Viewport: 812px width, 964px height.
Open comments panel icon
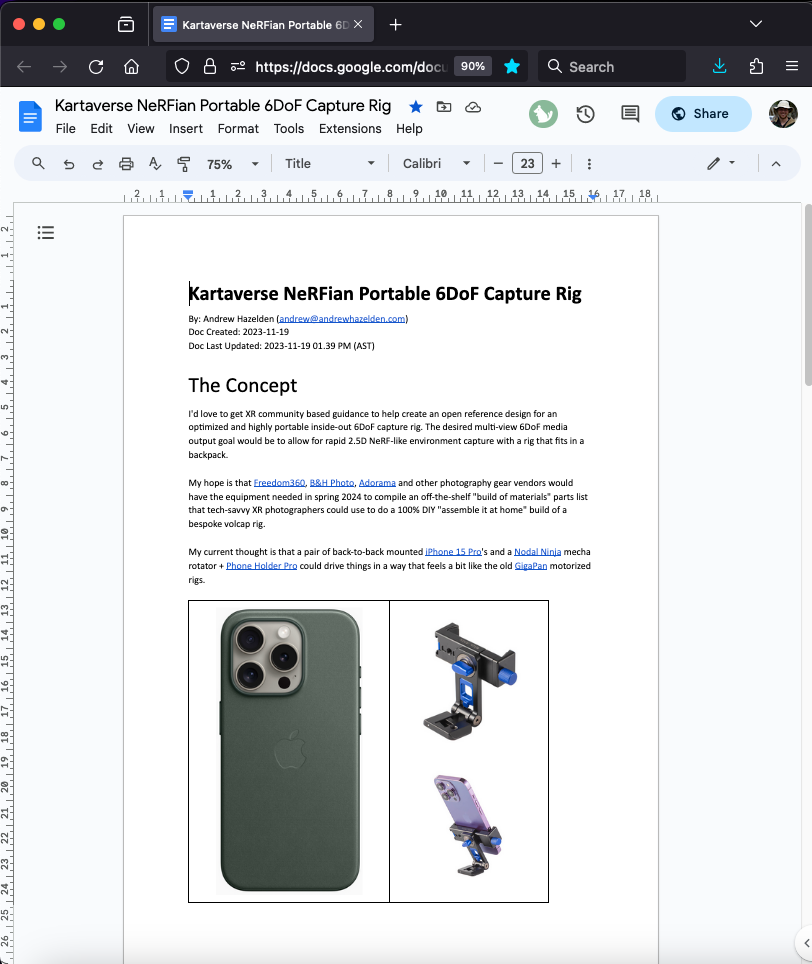[630, 114]
